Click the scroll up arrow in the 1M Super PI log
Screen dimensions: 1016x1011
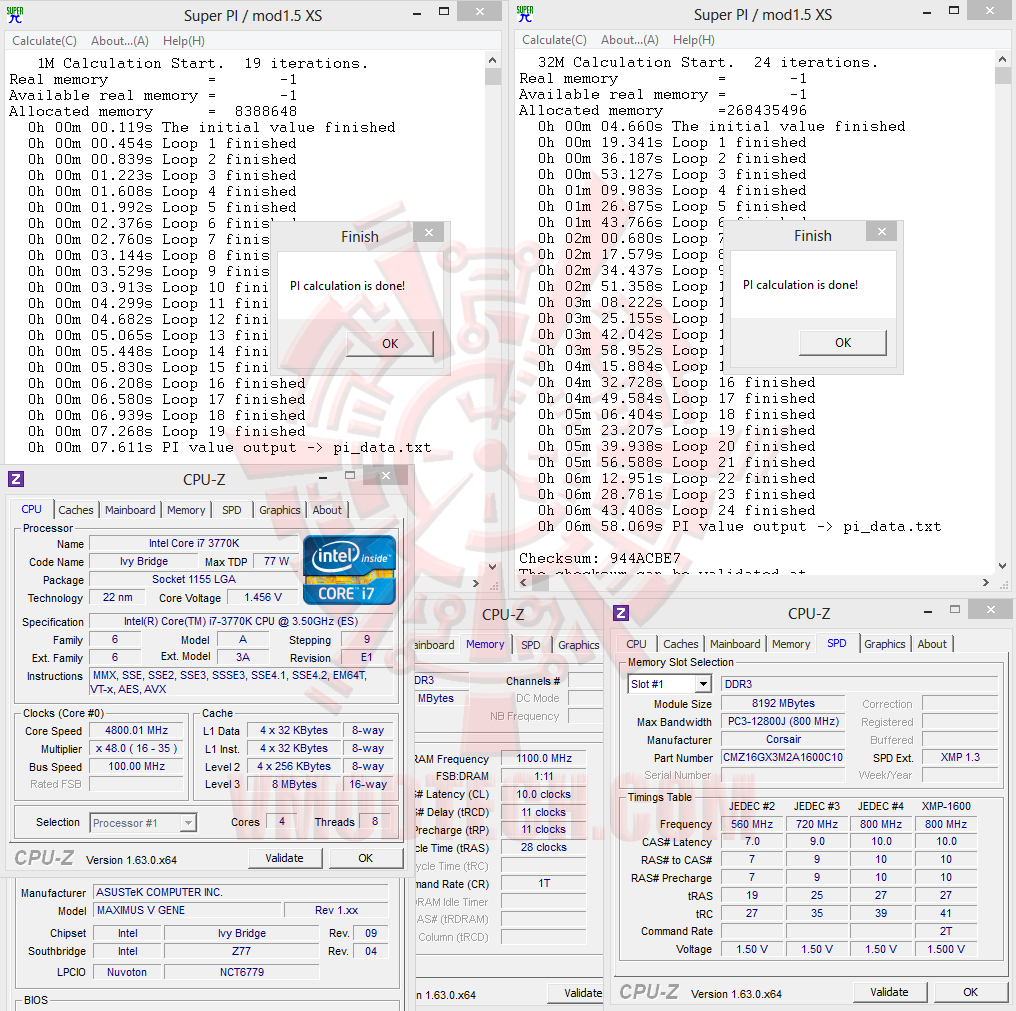point(492,60)
